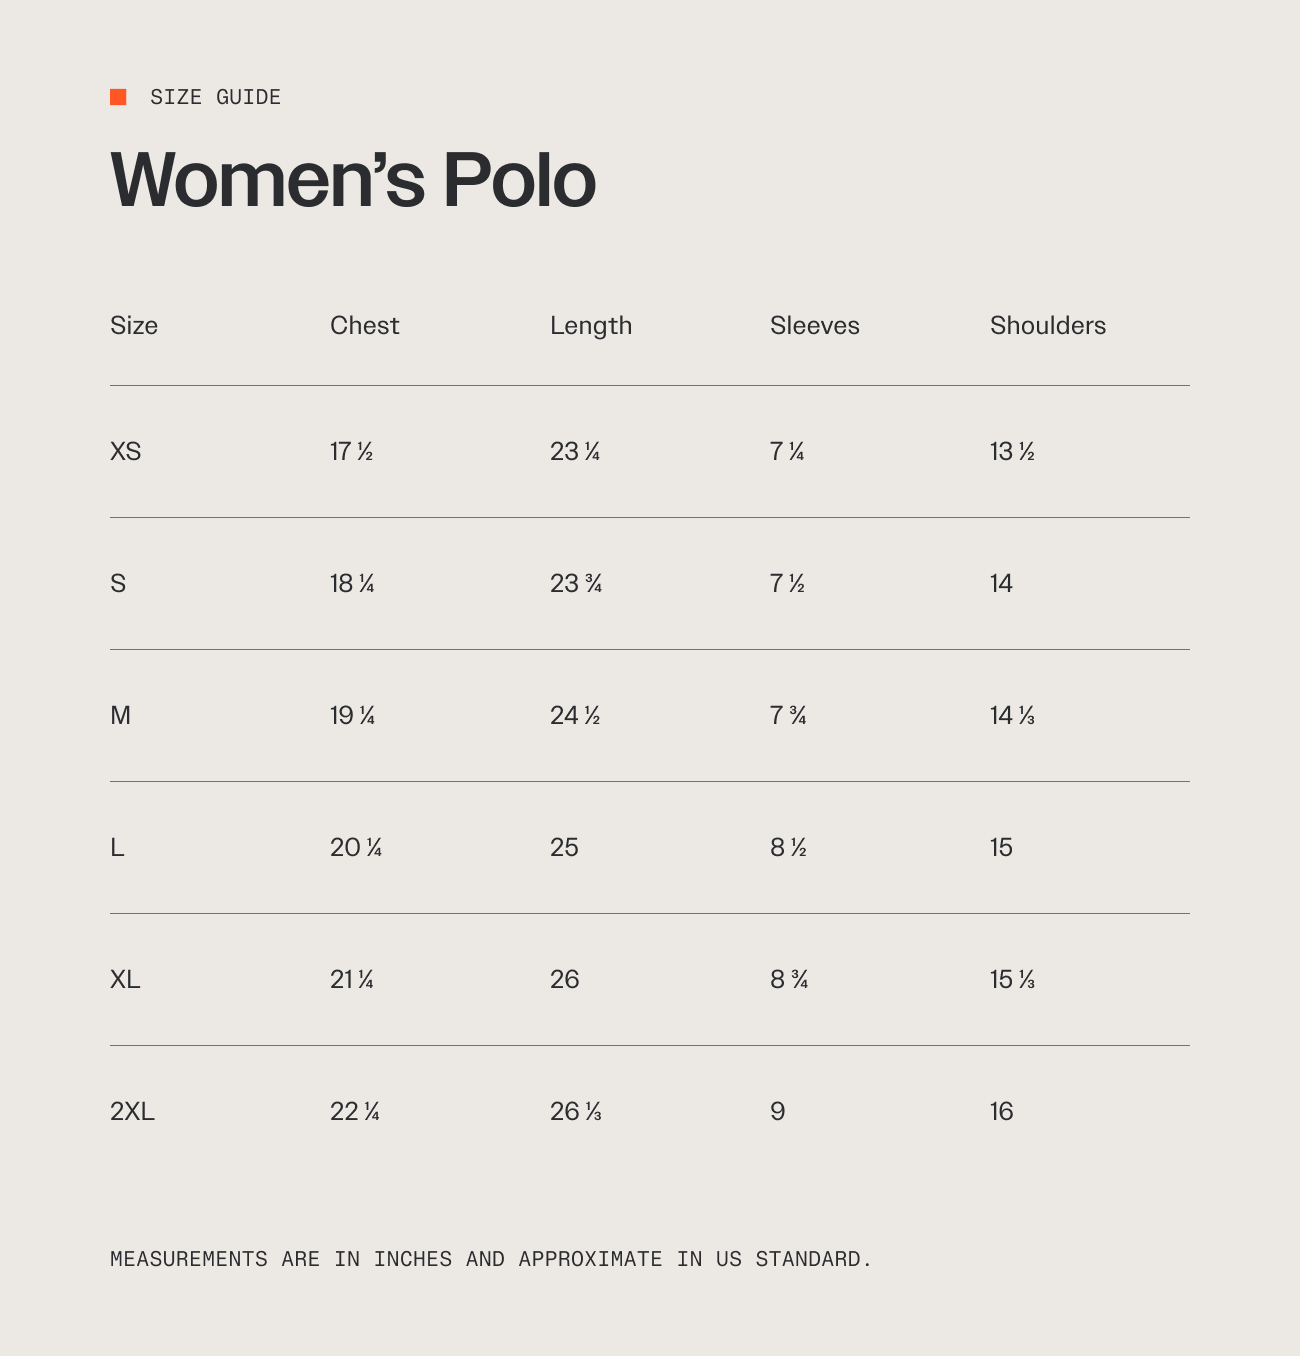Select the 2XL size row label

[132, 1112]
